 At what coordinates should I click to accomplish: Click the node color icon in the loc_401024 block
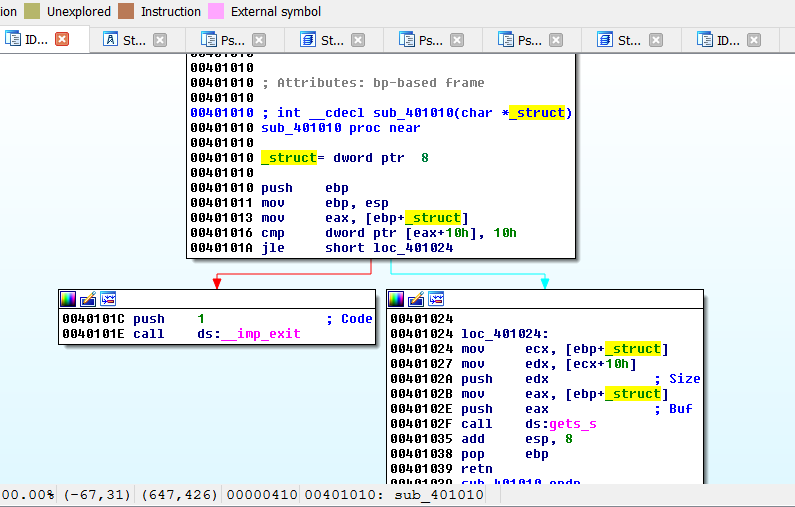396,299
